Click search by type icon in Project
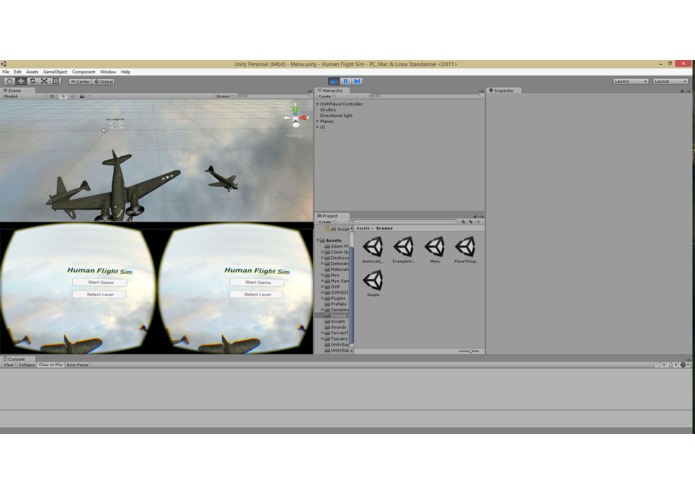The width and height of the screenshot is (695, 494). [463, 222]
